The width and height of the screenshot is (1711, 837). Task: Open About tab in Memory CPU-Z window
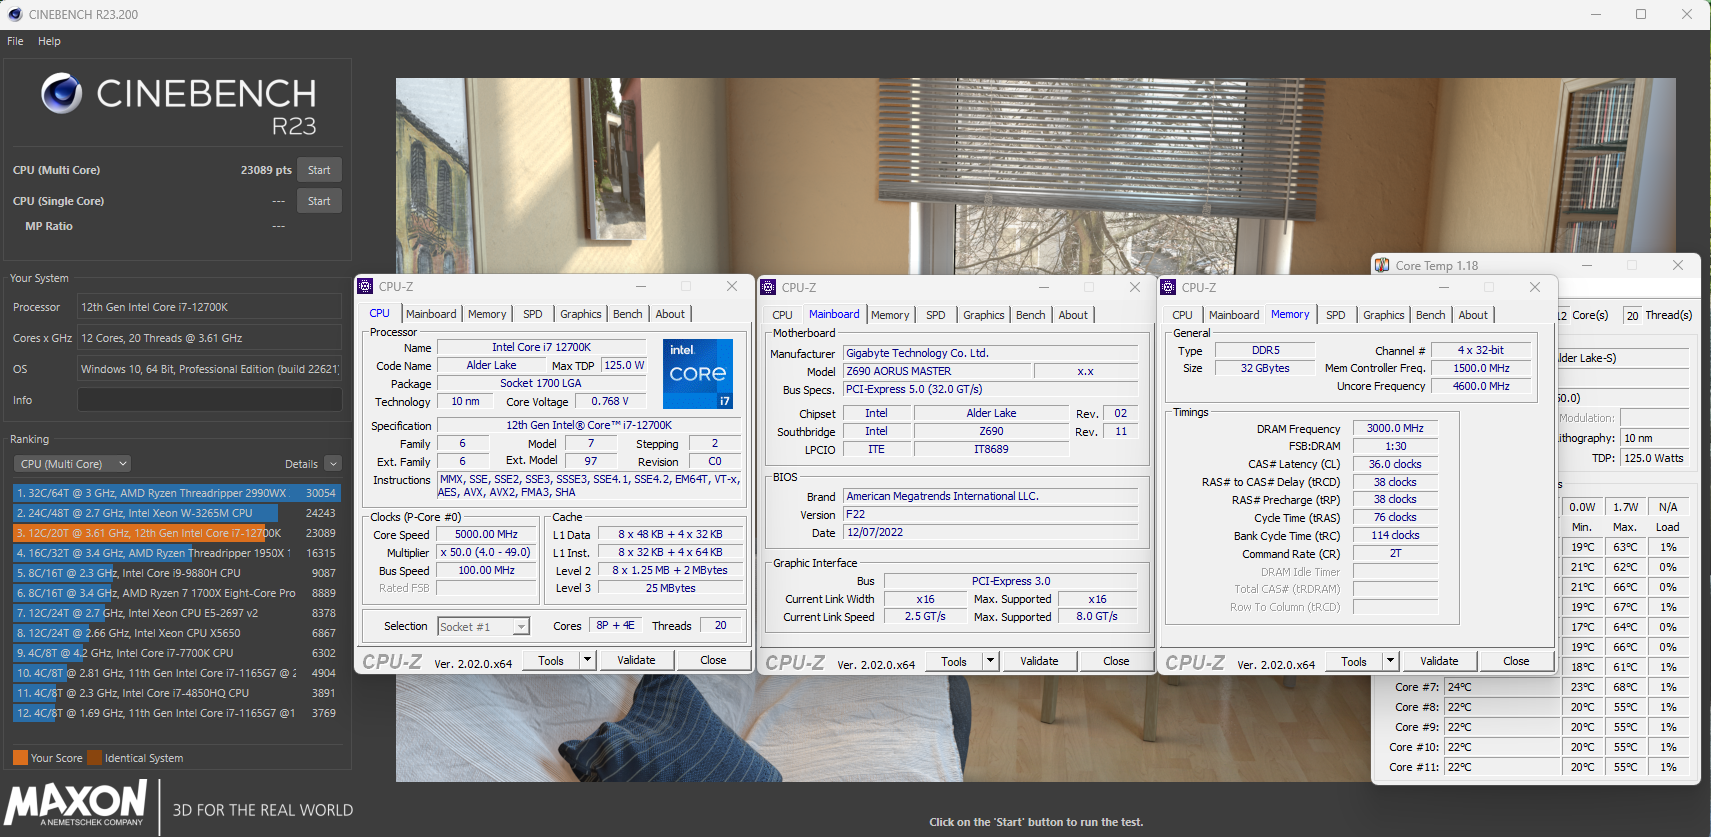1473,315
